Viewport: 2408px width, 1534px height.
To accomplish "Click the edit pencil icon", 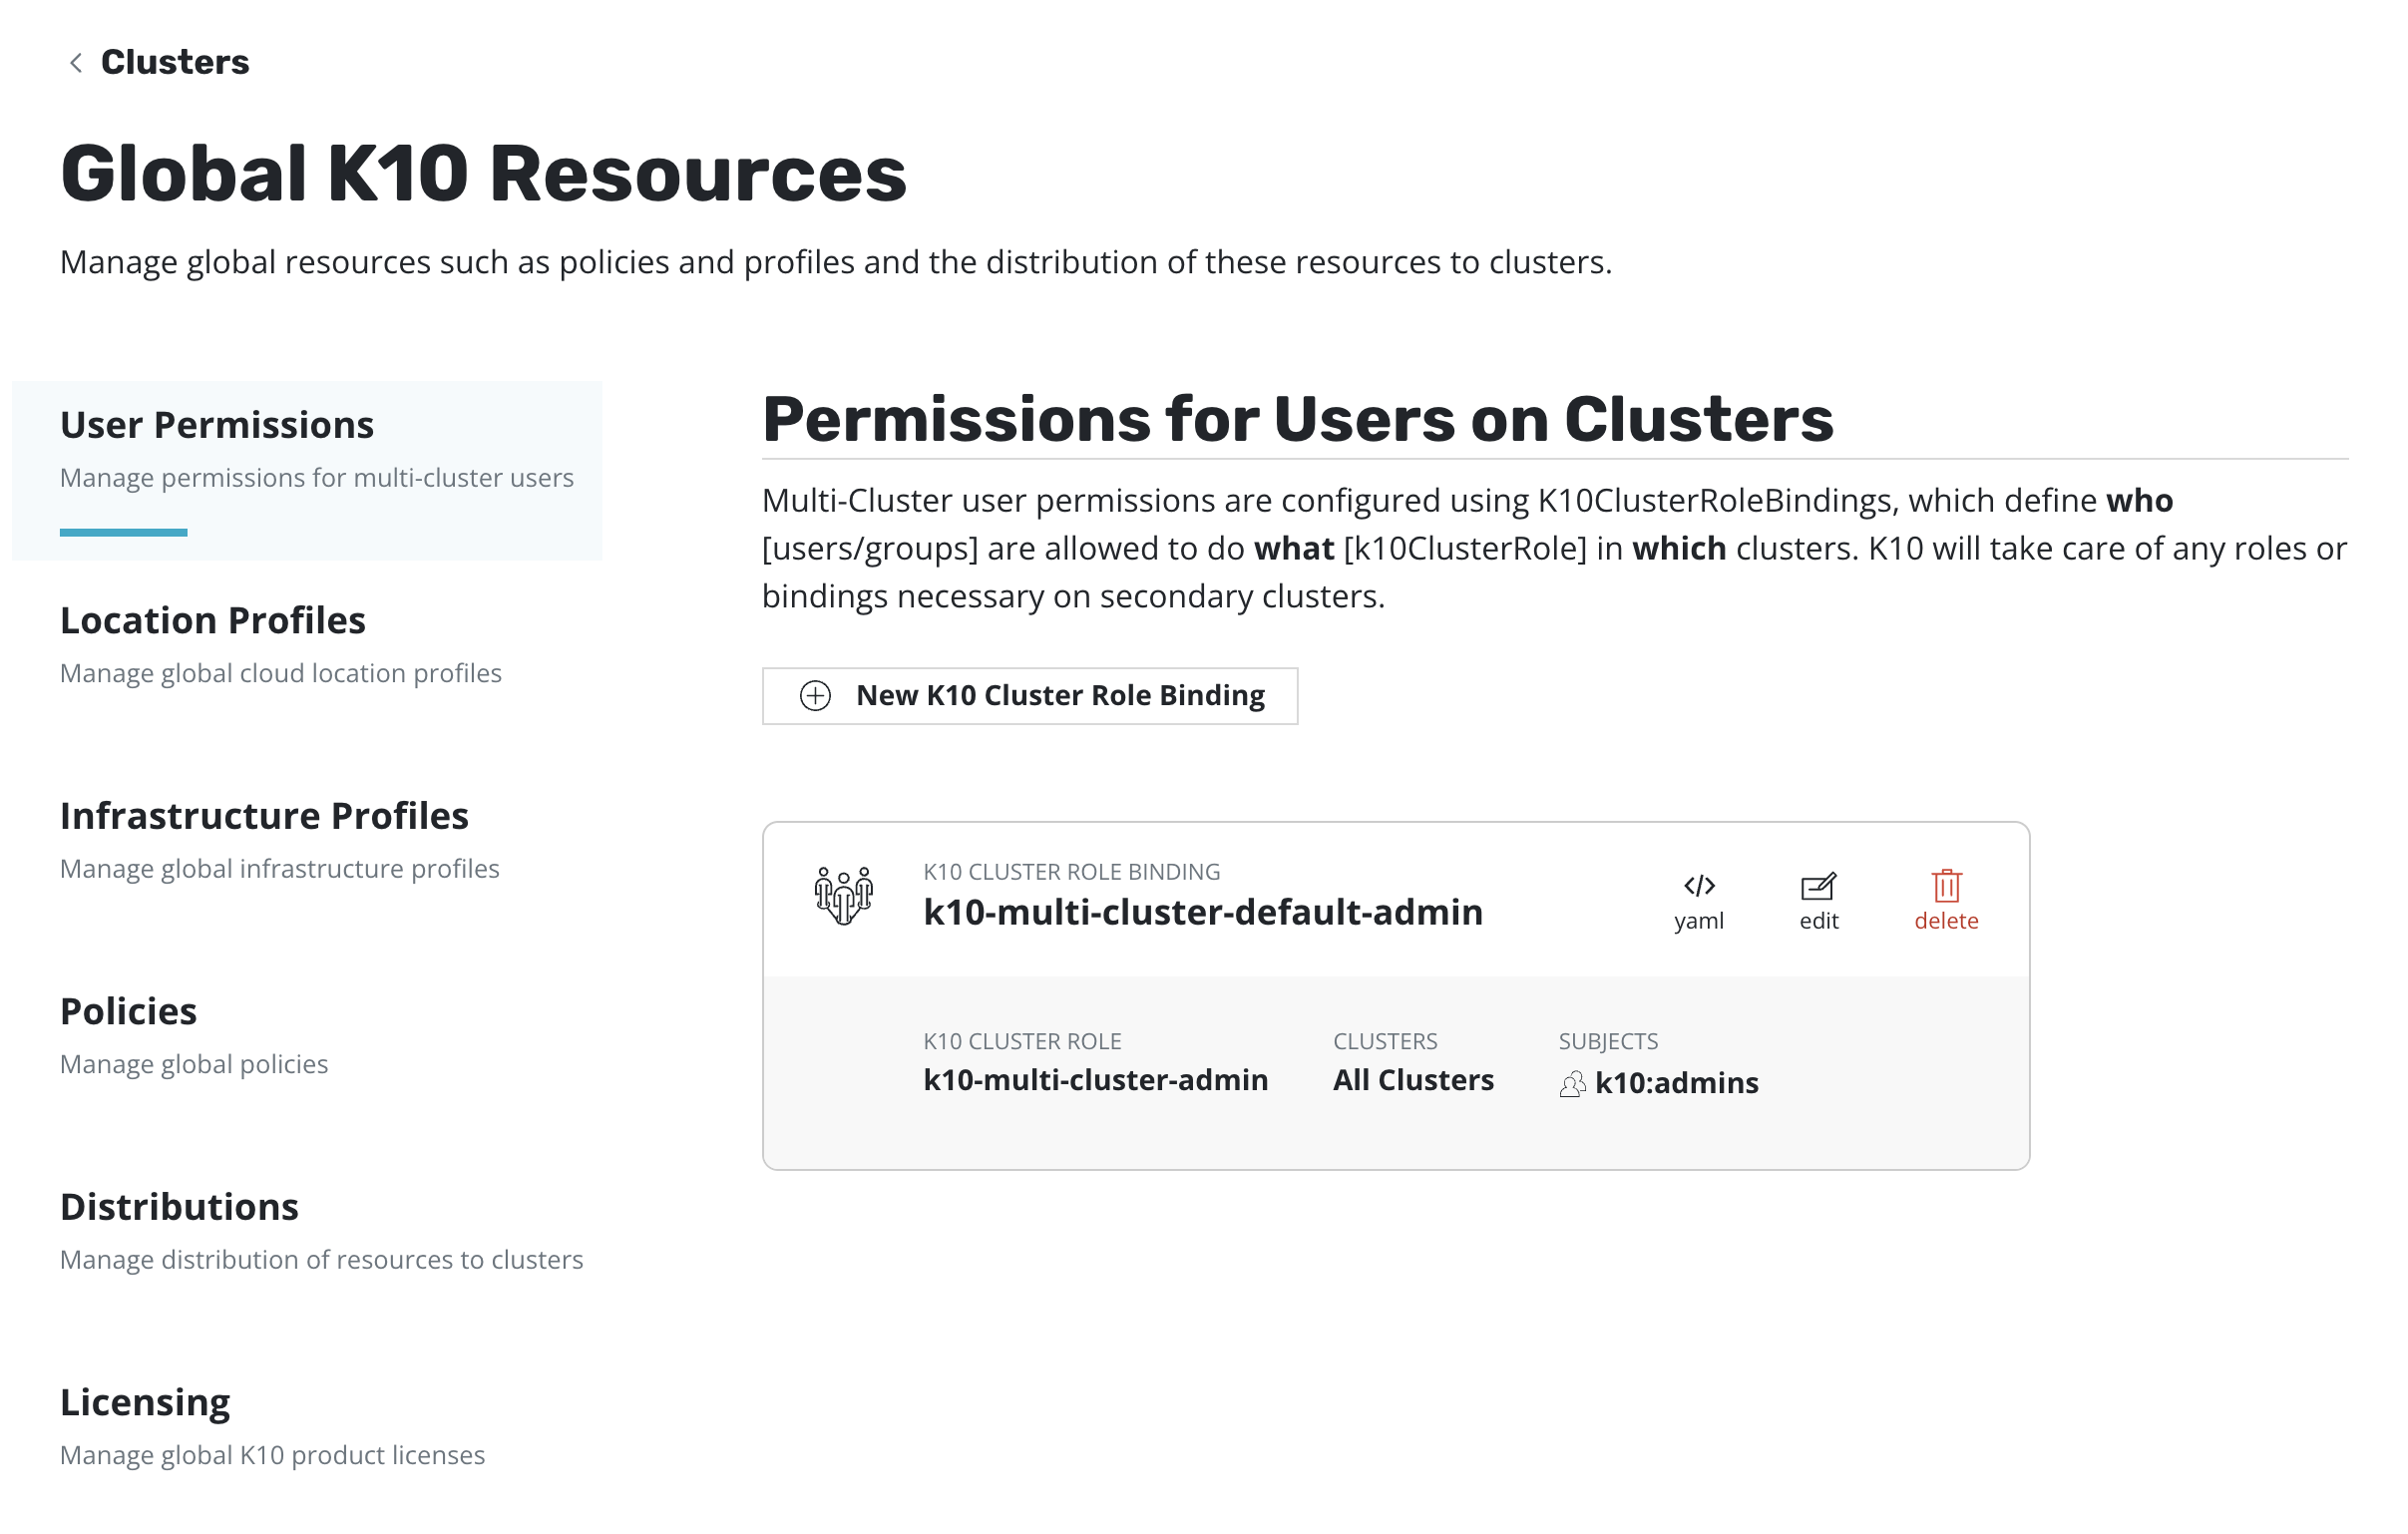I will click(x=1818, y=886).
